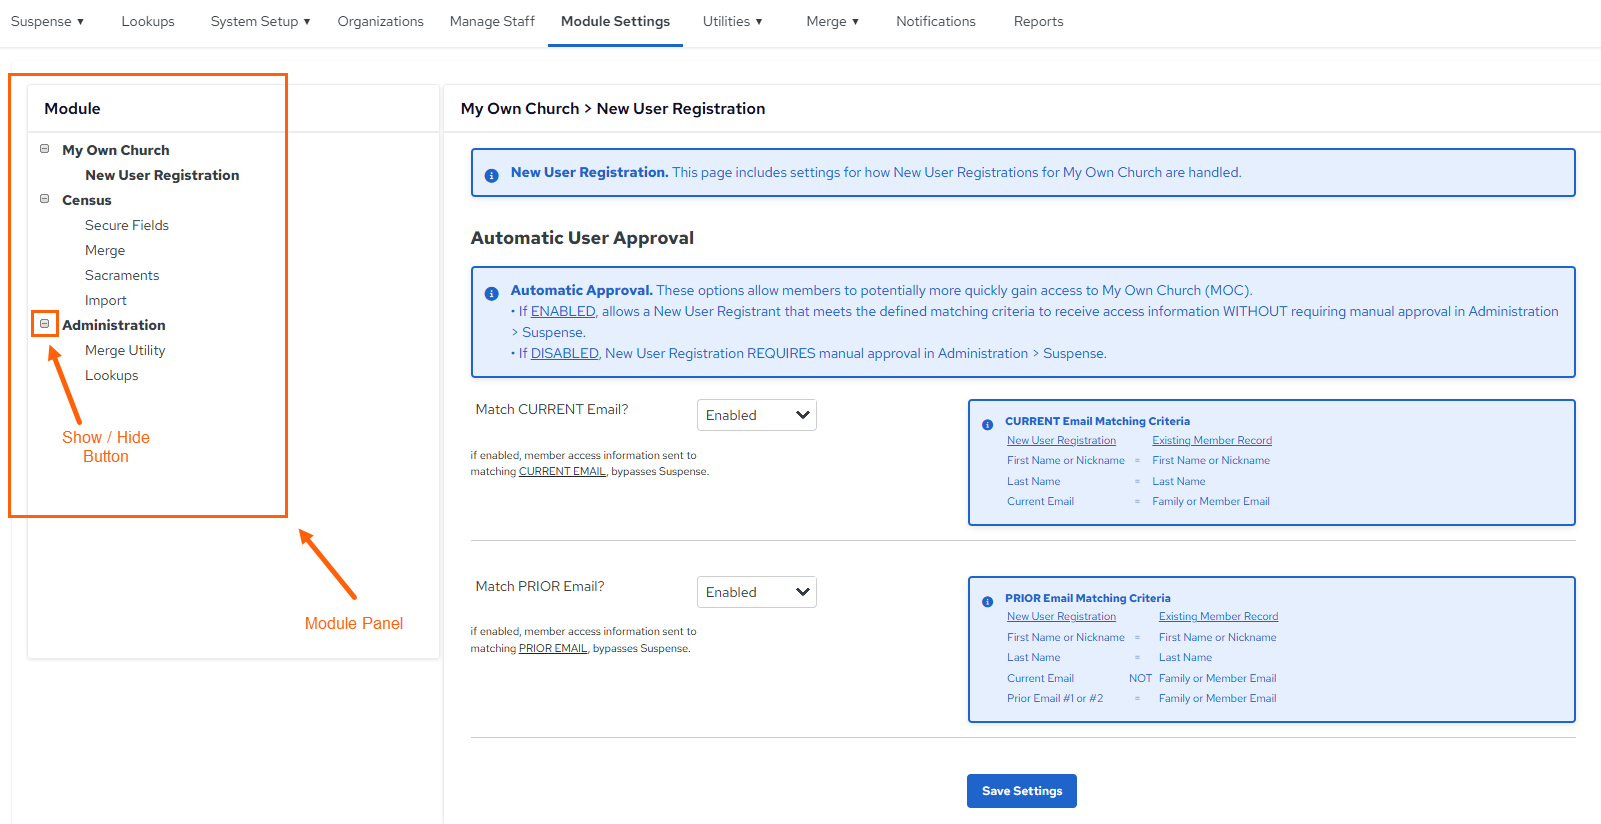1601x824 pixels.
Task: Click 'NOT' operator in PRIOR criteria
Action: 1140,678
